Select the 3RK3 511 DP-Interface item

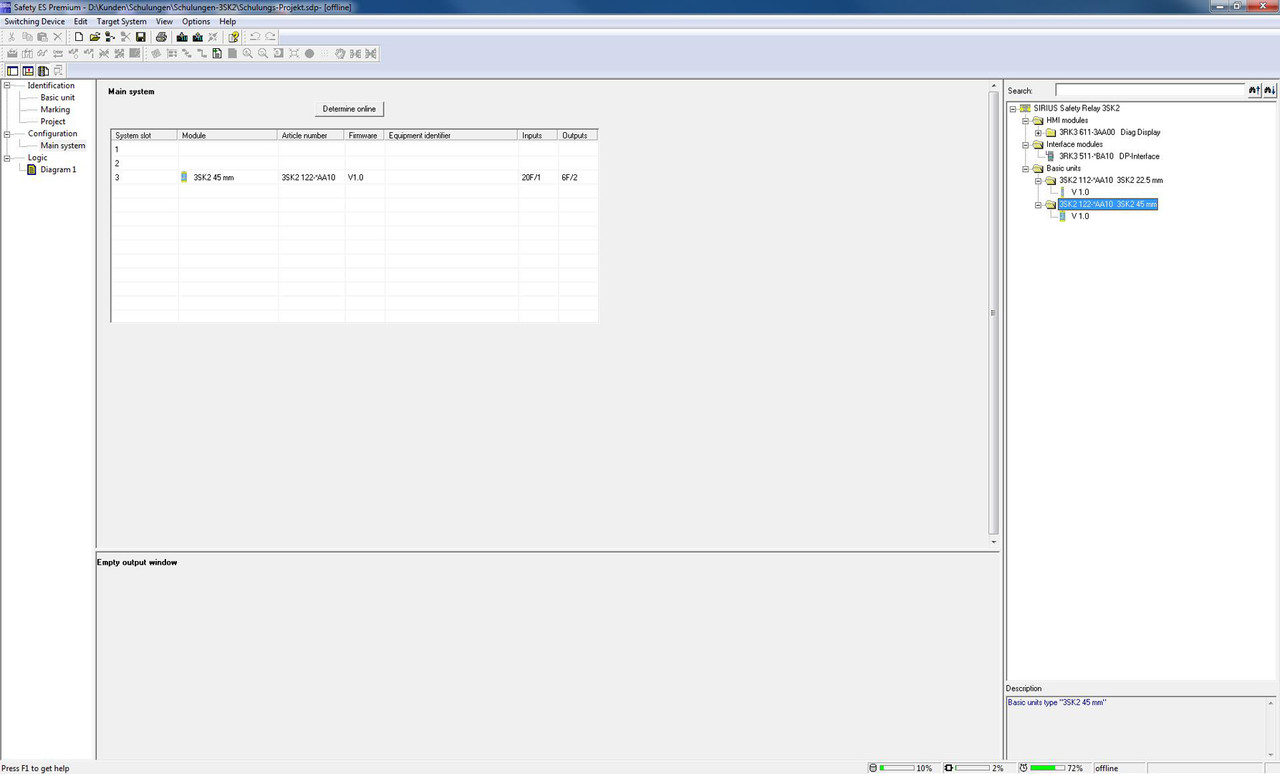click(x=1109, y=156)
